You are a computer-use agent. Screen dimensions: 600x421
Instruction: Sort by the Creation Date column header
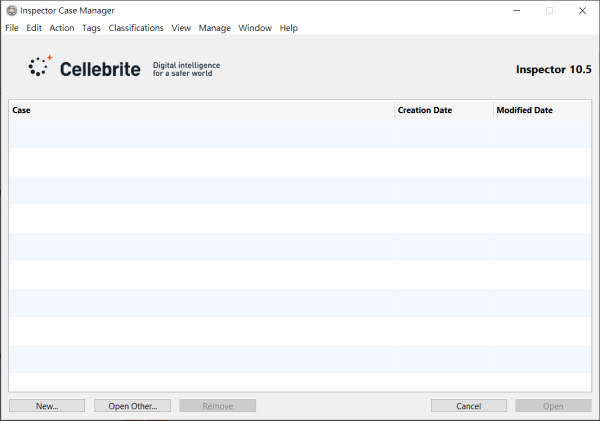coord(444,110)
